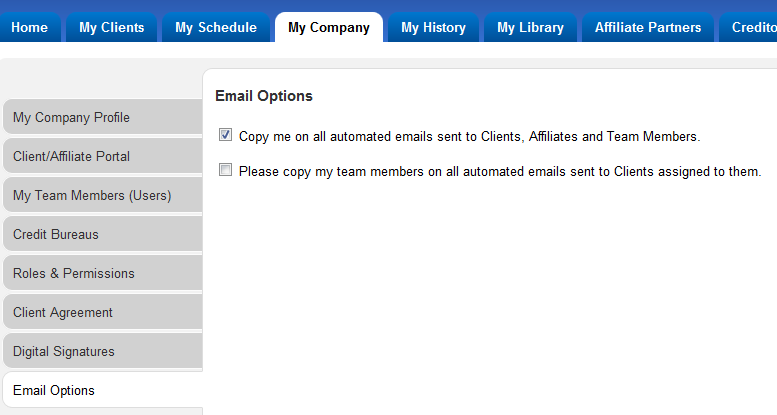
Task: Open the Home tab
Action: tap(30, 27)
